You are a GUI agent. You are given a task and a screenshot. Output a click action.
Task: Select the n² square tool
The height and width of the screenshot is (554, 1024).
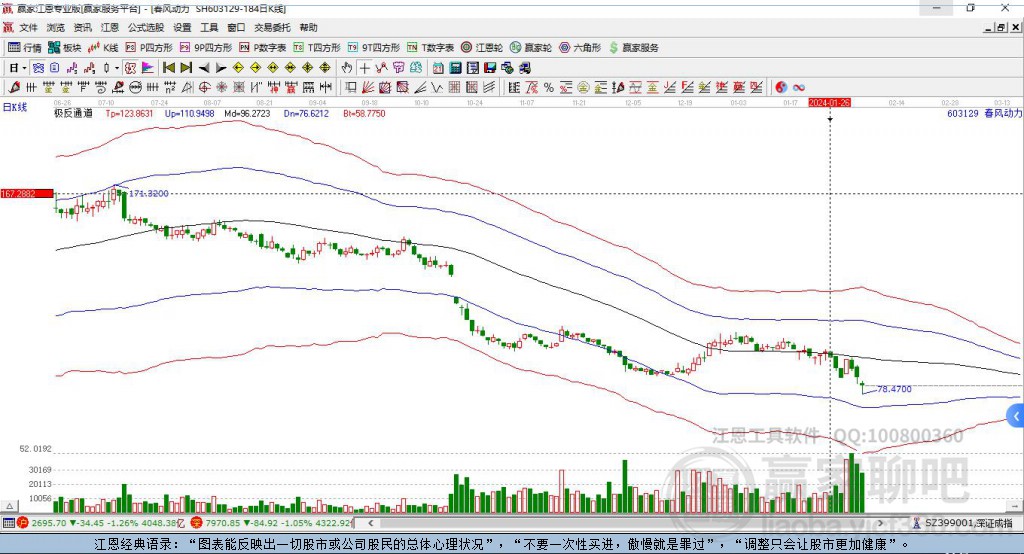coord(170,88)
